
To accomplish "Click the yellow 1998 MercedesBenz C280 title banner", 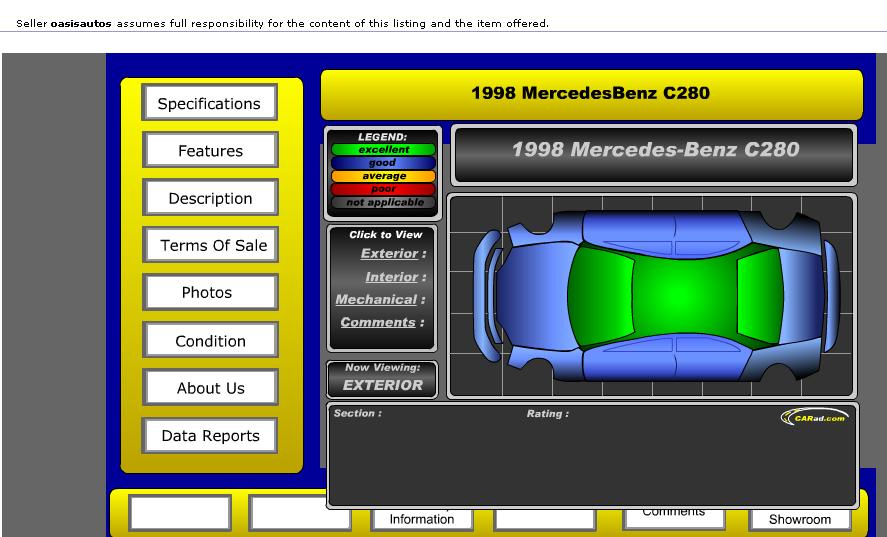I will point(591,94).
